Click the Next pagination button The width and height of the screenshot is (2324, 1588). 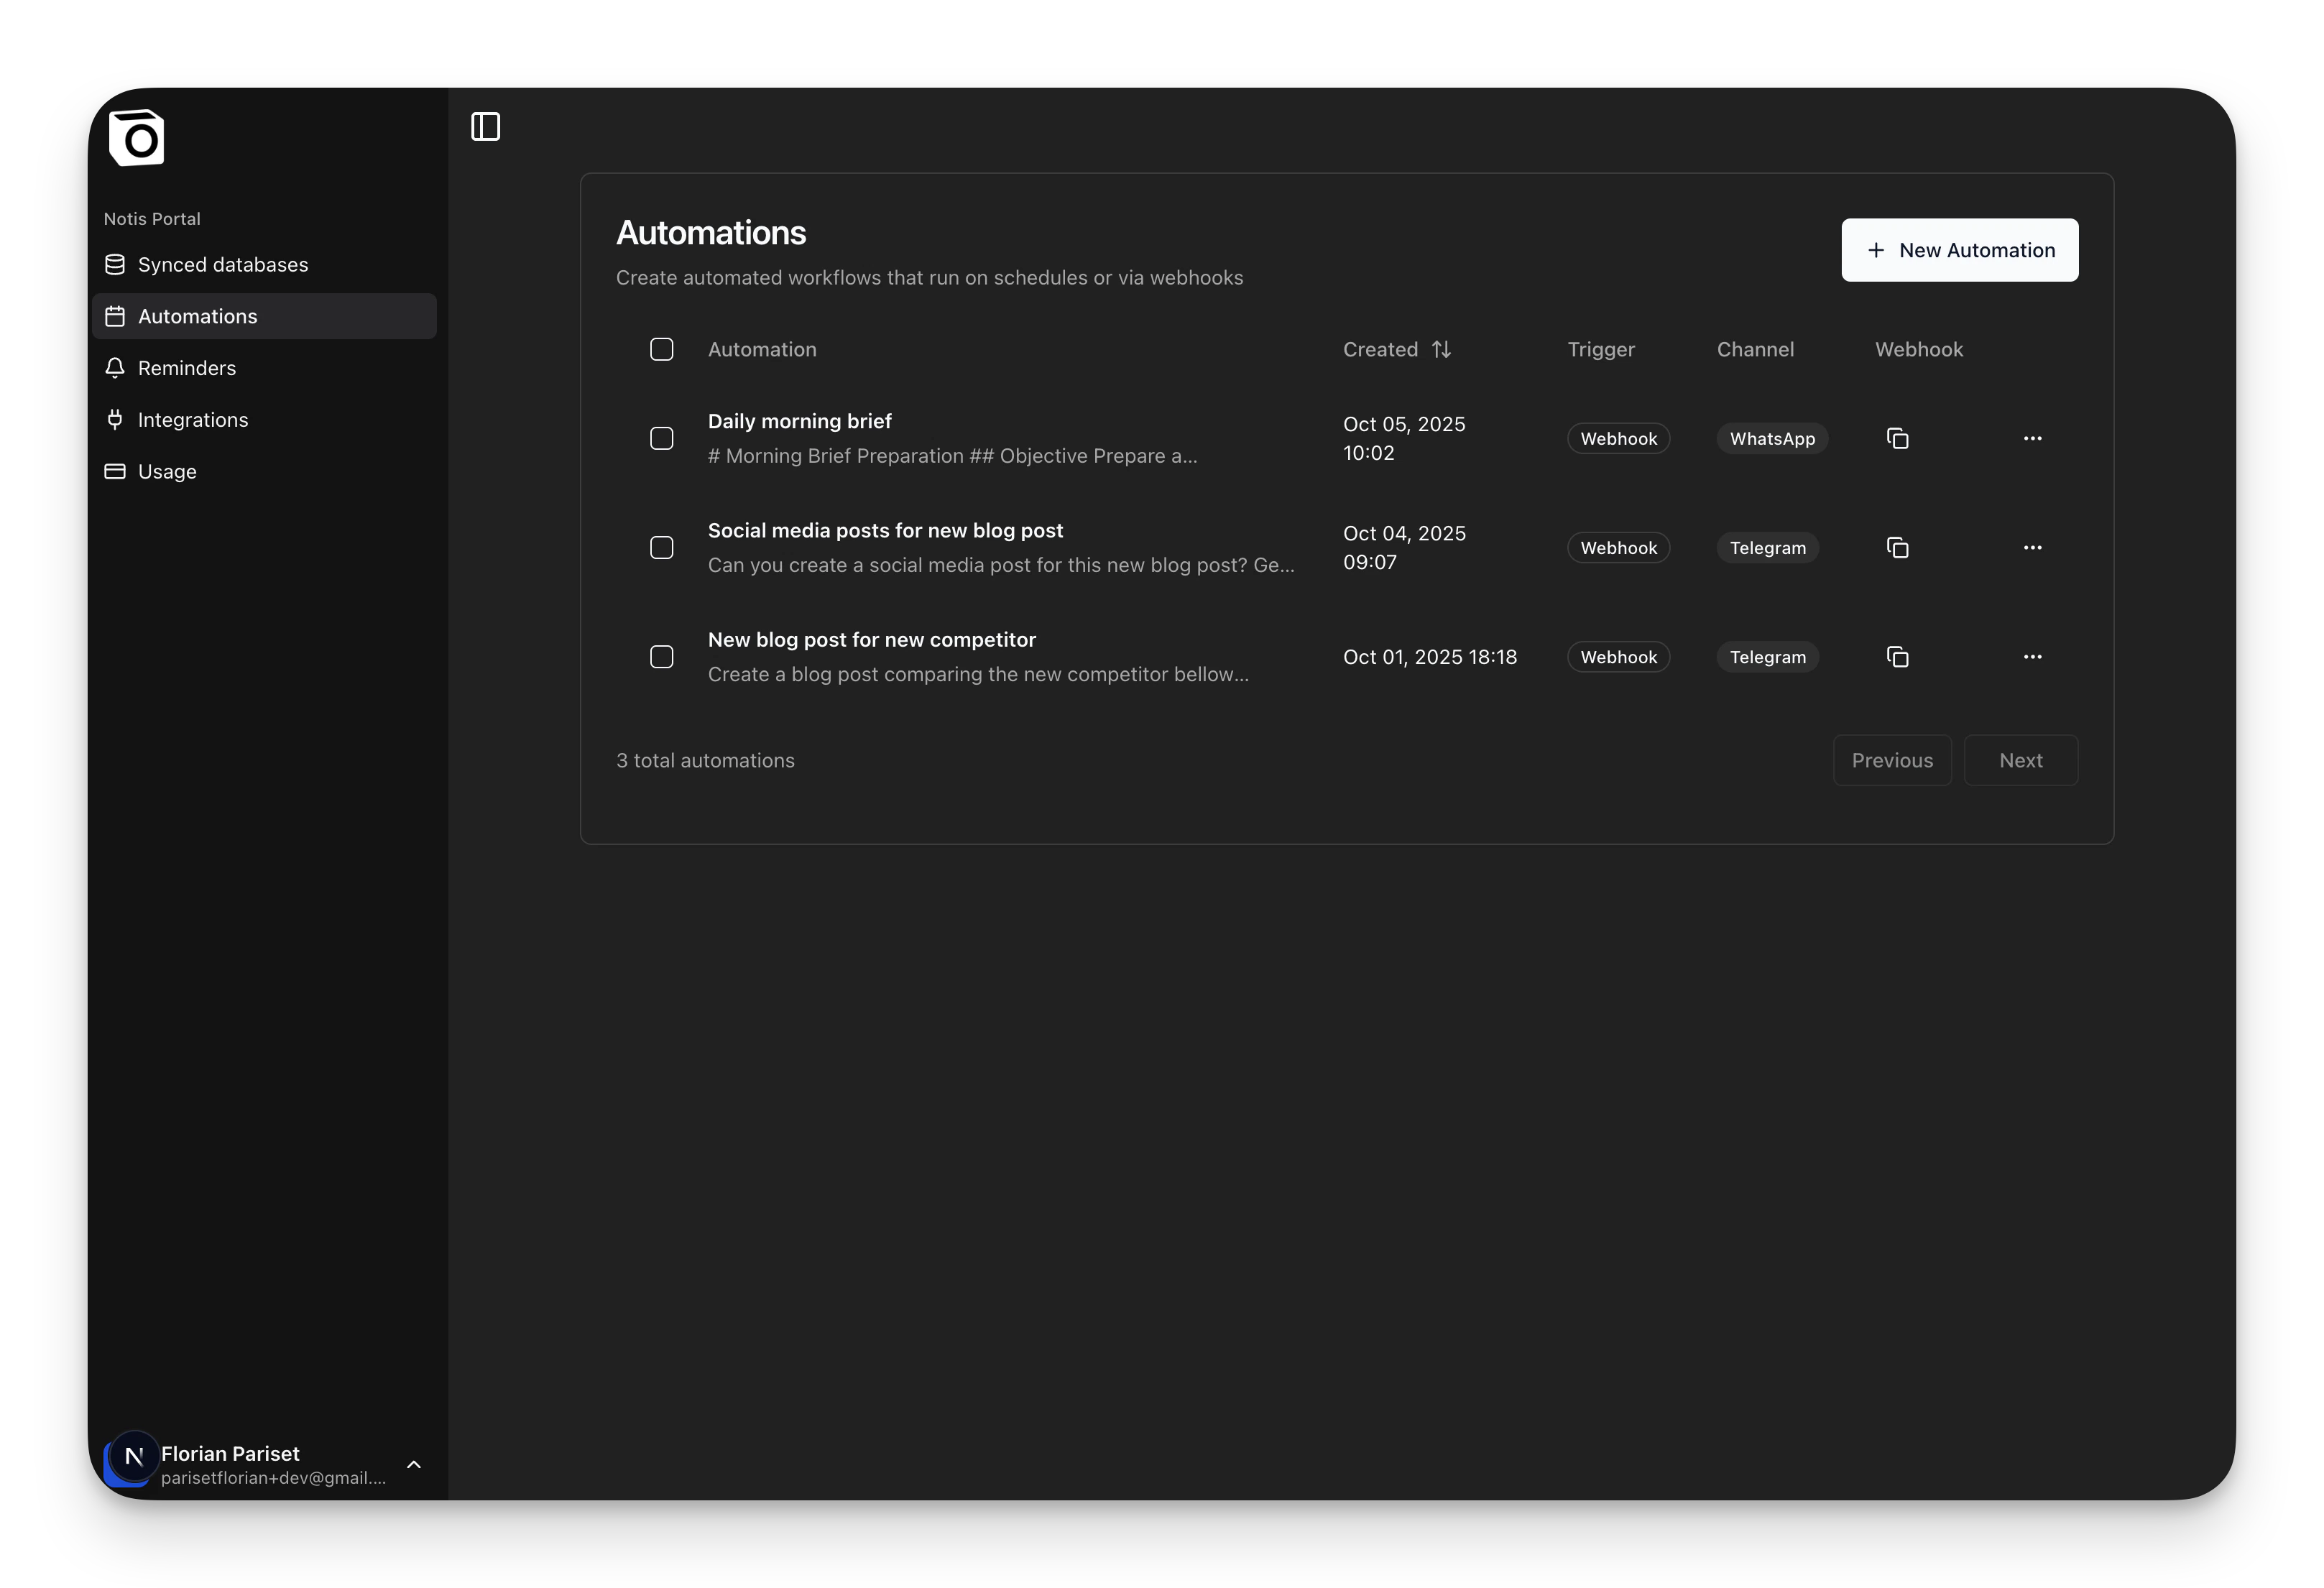[x=2020, y=761]
